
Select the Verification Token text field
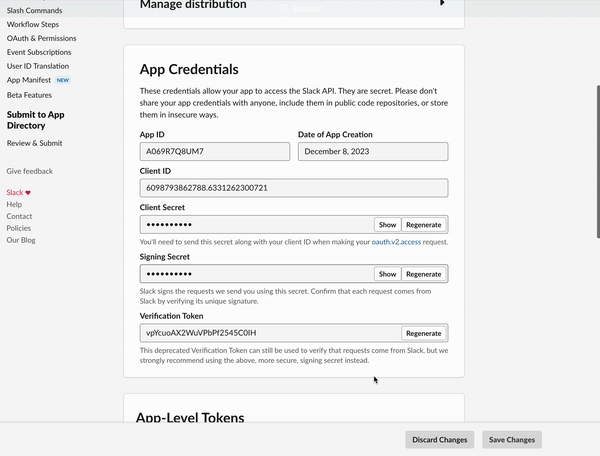click(270, 333)
